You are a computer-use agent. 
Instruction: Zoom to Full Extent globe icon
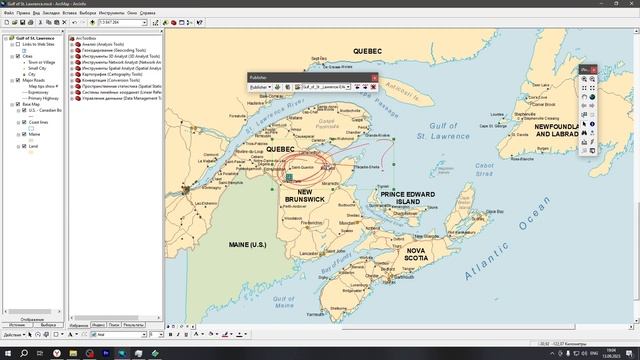click(592, 97)
